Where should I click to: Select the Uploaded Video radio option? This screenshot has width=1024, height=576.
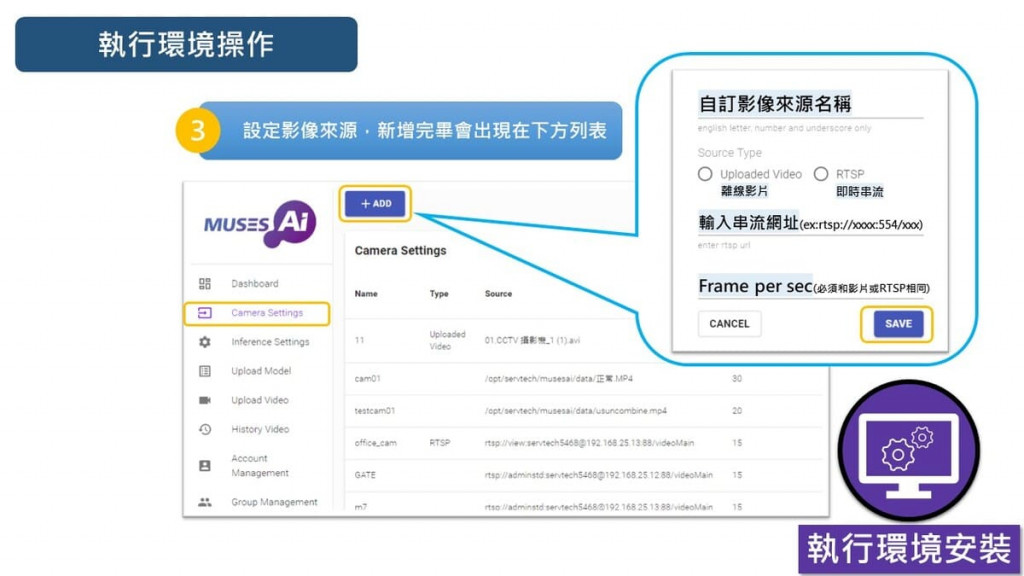pos(705,174)
